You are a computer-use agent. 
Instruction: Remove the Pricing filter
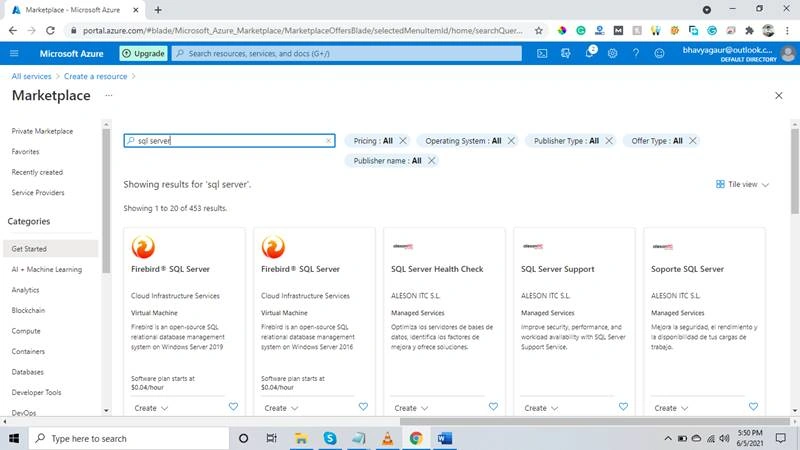[403, 141]
